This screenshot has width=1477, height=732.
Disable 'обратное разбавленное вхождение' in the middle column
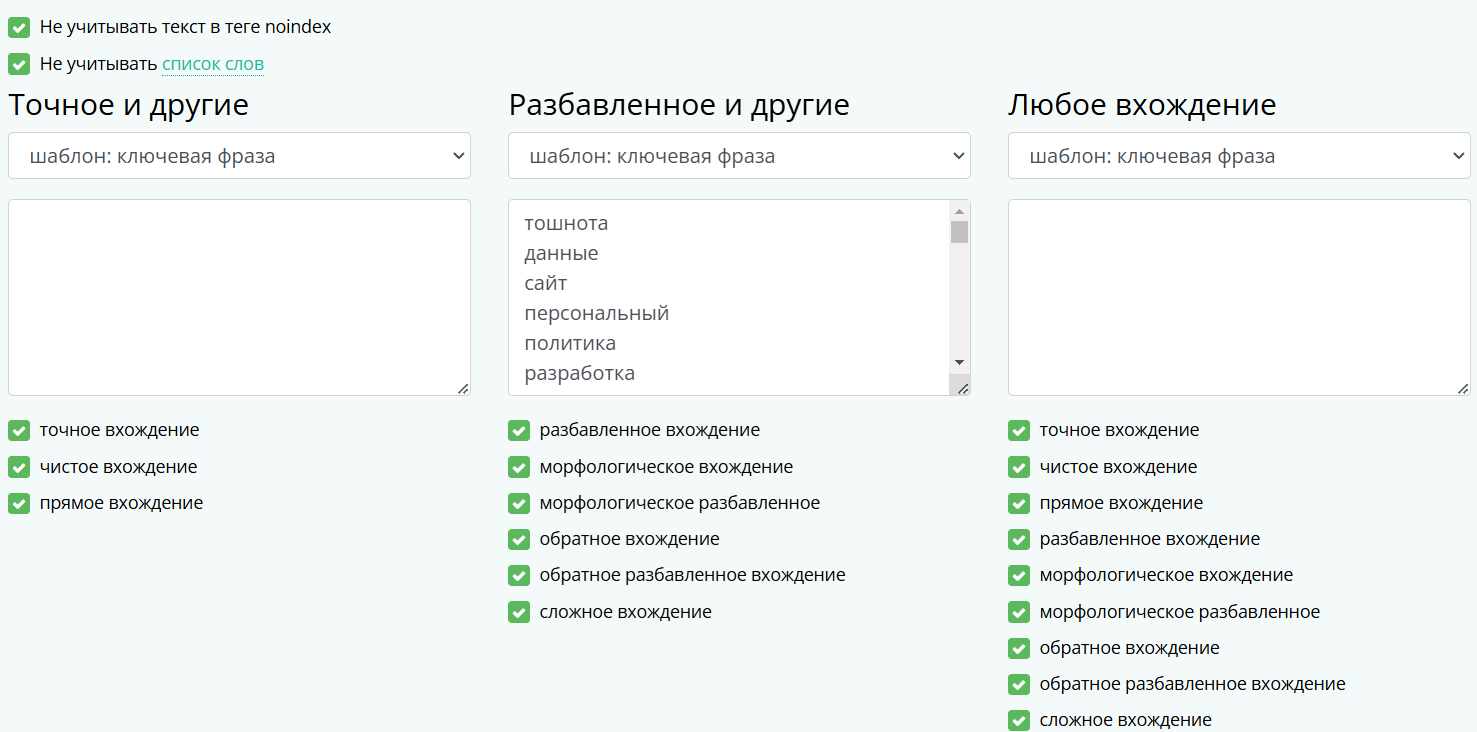coord(519,575)
